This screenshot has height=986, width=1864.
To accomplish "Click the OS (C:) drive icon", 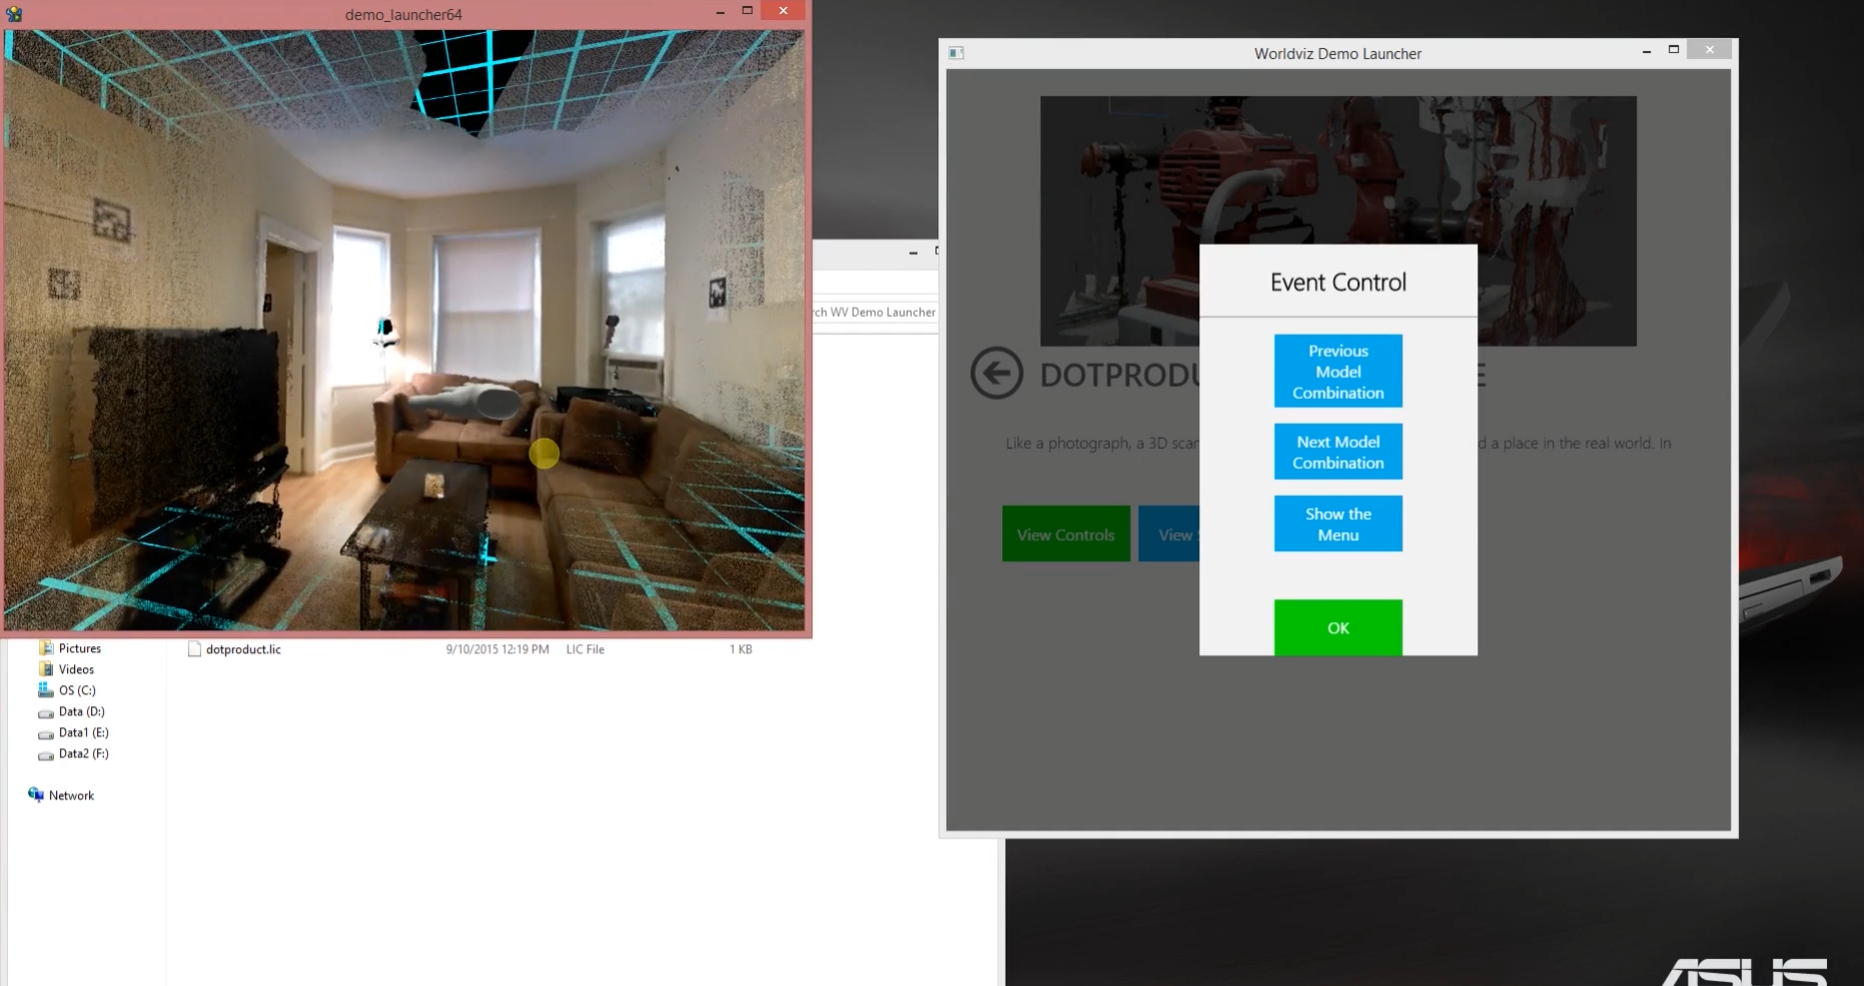I will click(45, 690).
